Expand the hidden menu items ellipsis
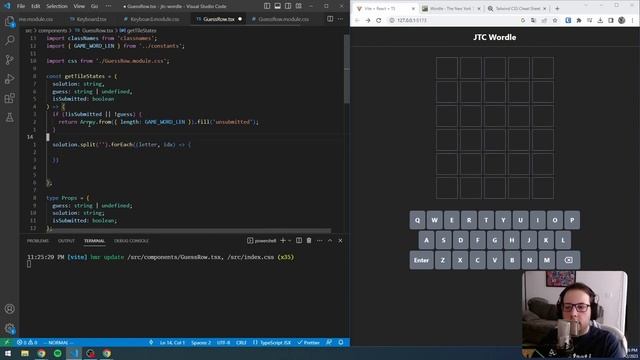 pyautogui.click(x=108, y=6)
